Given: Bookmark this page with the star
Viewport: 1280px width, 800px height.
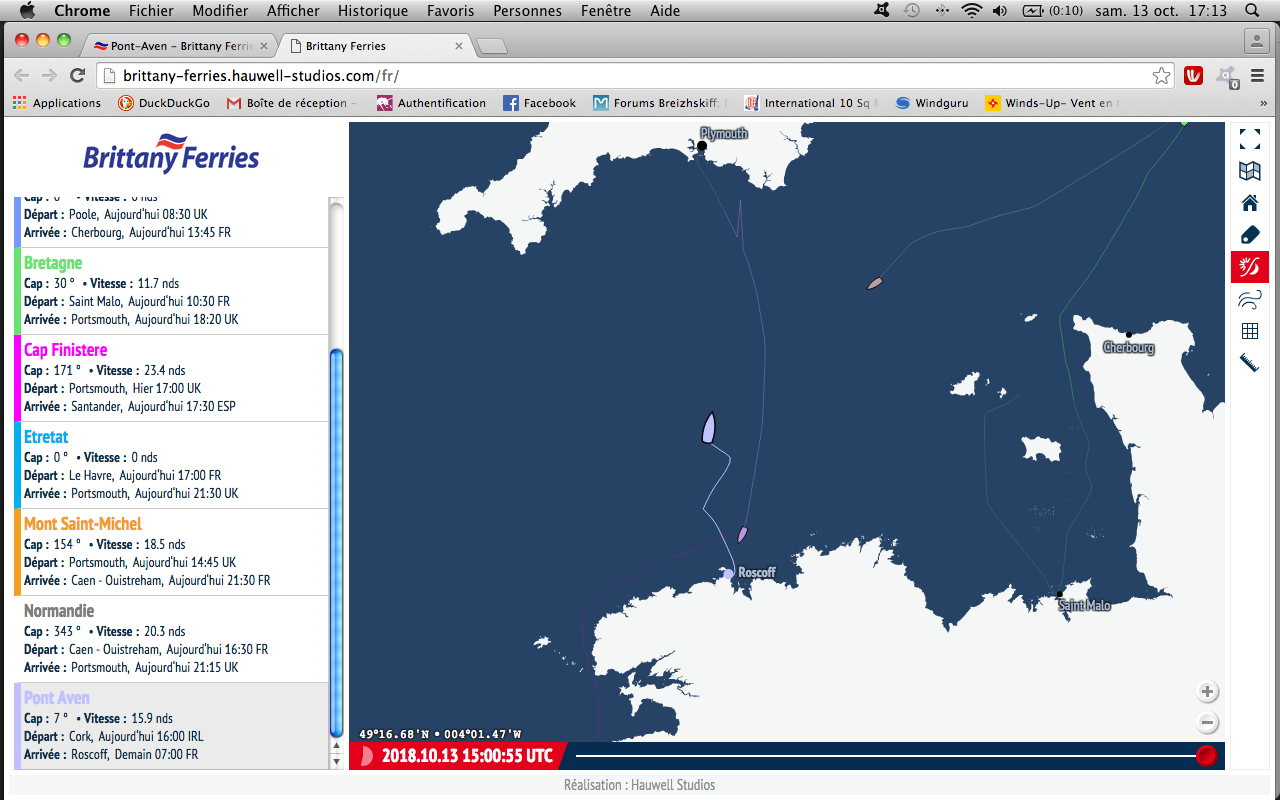Looking at the screenshot, I should [x=1161, y=76].
